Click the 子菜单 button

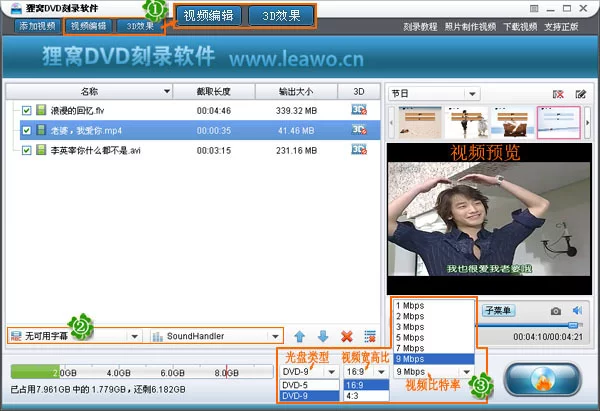[x=498, y=310]
